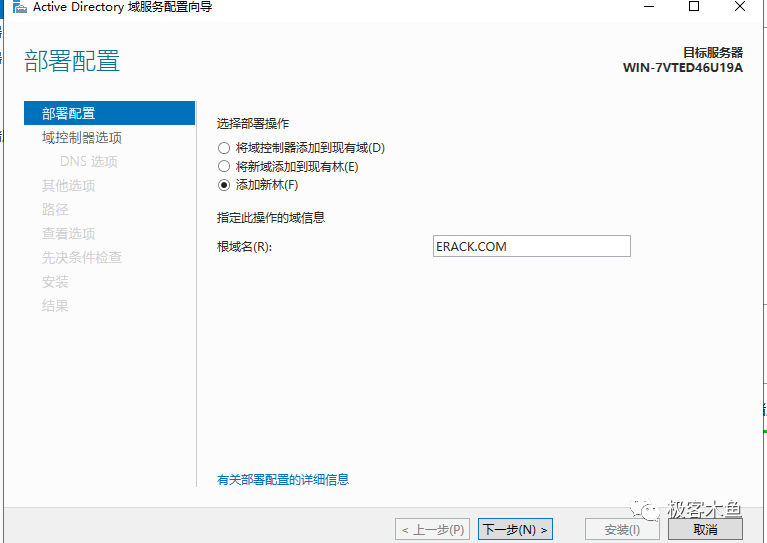Click the 根域名 input field
The height and width of the screenshot is (543, 767).
532,246
